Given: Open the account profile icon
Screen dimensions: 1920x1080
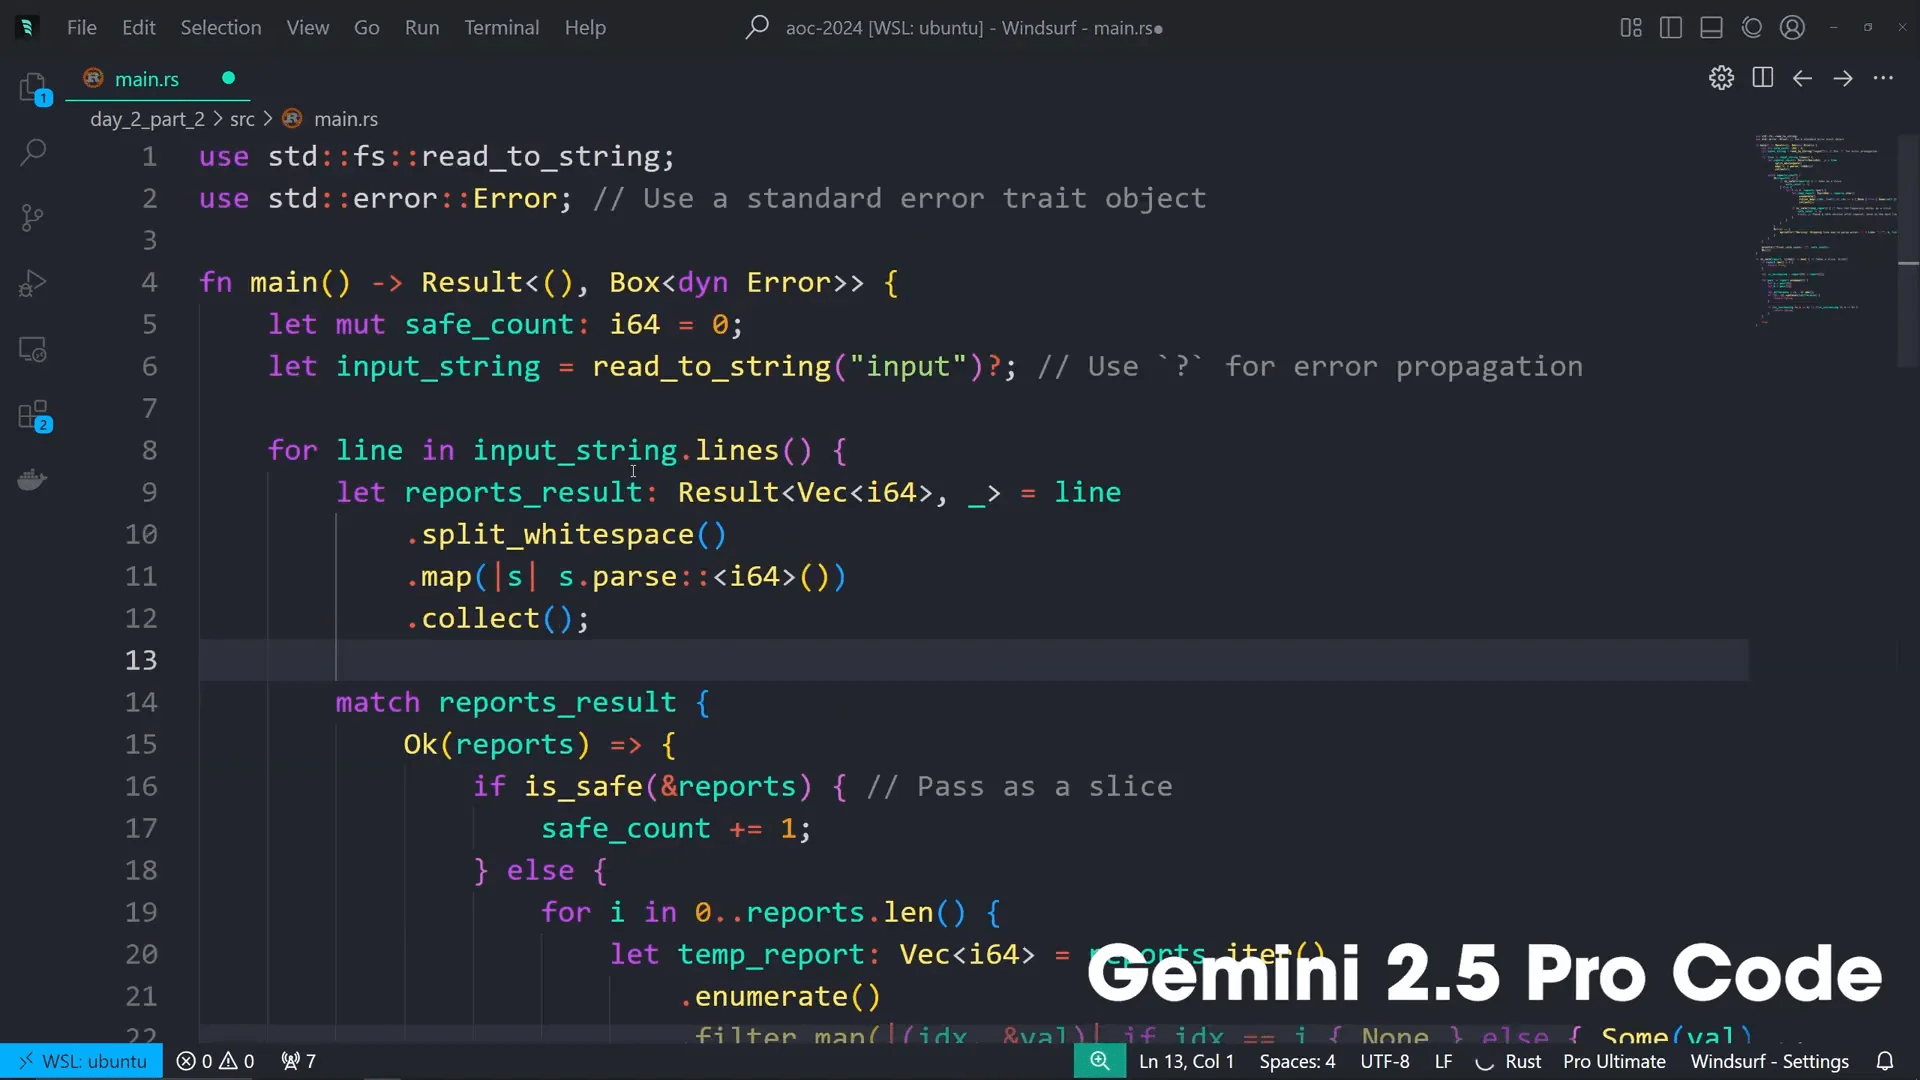Looking at the screenshot, I should (1792, 27).
